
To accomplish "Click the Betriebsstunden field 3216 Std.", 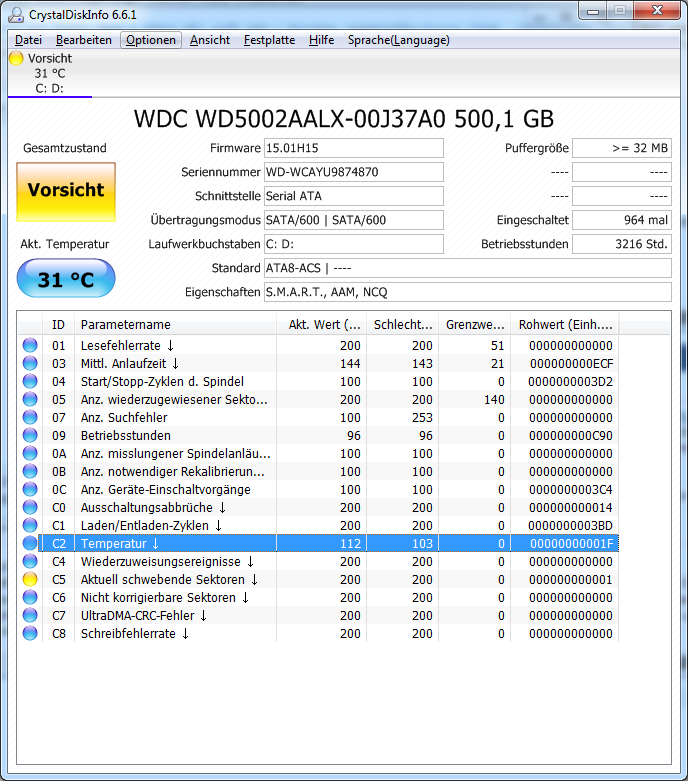I will coord(622,244).
